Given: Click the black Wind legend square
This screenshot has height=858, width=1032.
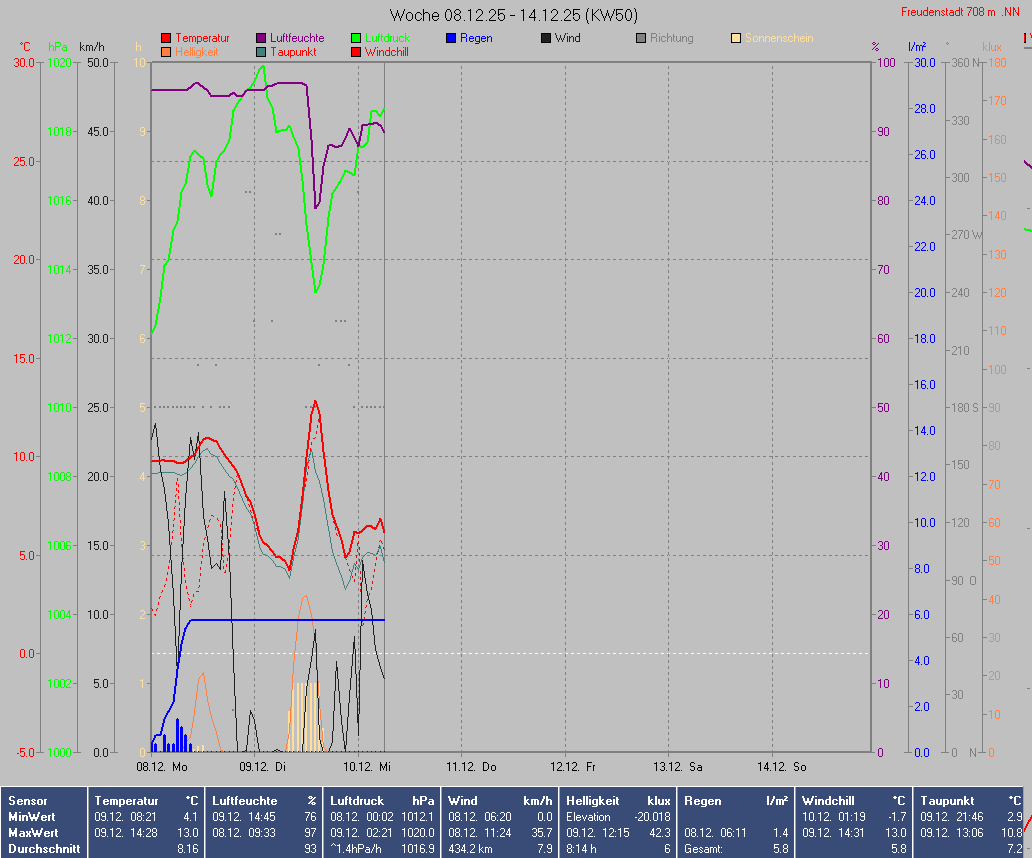Looking at the screenshot, I should (546, 38).
